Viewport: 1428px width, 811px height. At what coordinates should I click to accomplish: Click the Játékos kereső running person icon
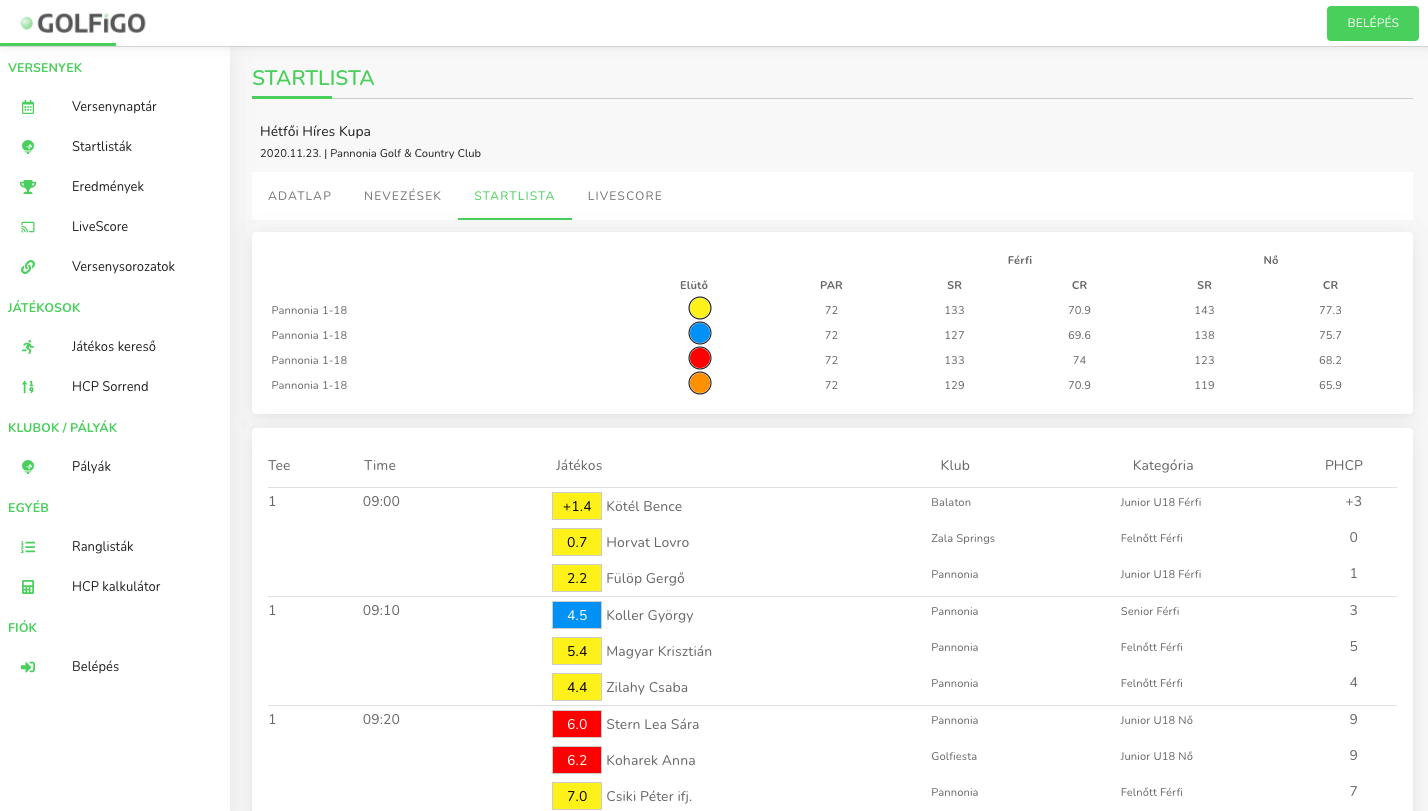click(x=28, y=347)
